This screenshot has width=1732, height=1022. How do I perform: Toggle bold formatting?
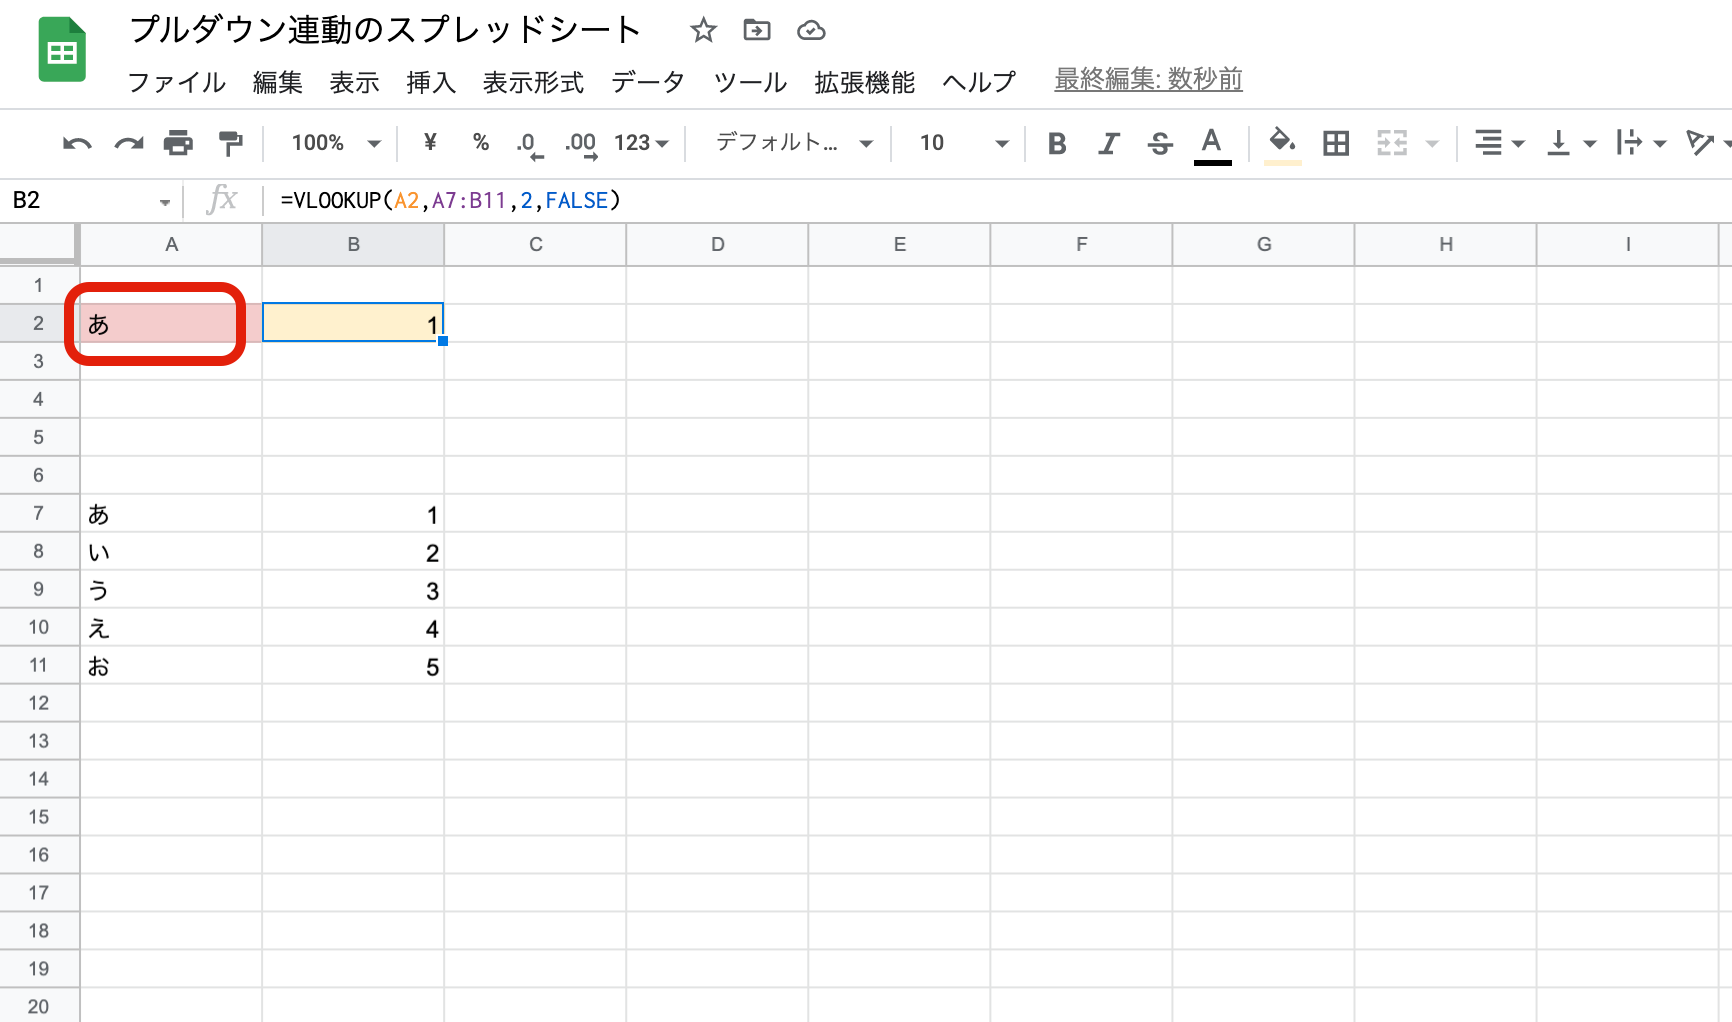1057,144
